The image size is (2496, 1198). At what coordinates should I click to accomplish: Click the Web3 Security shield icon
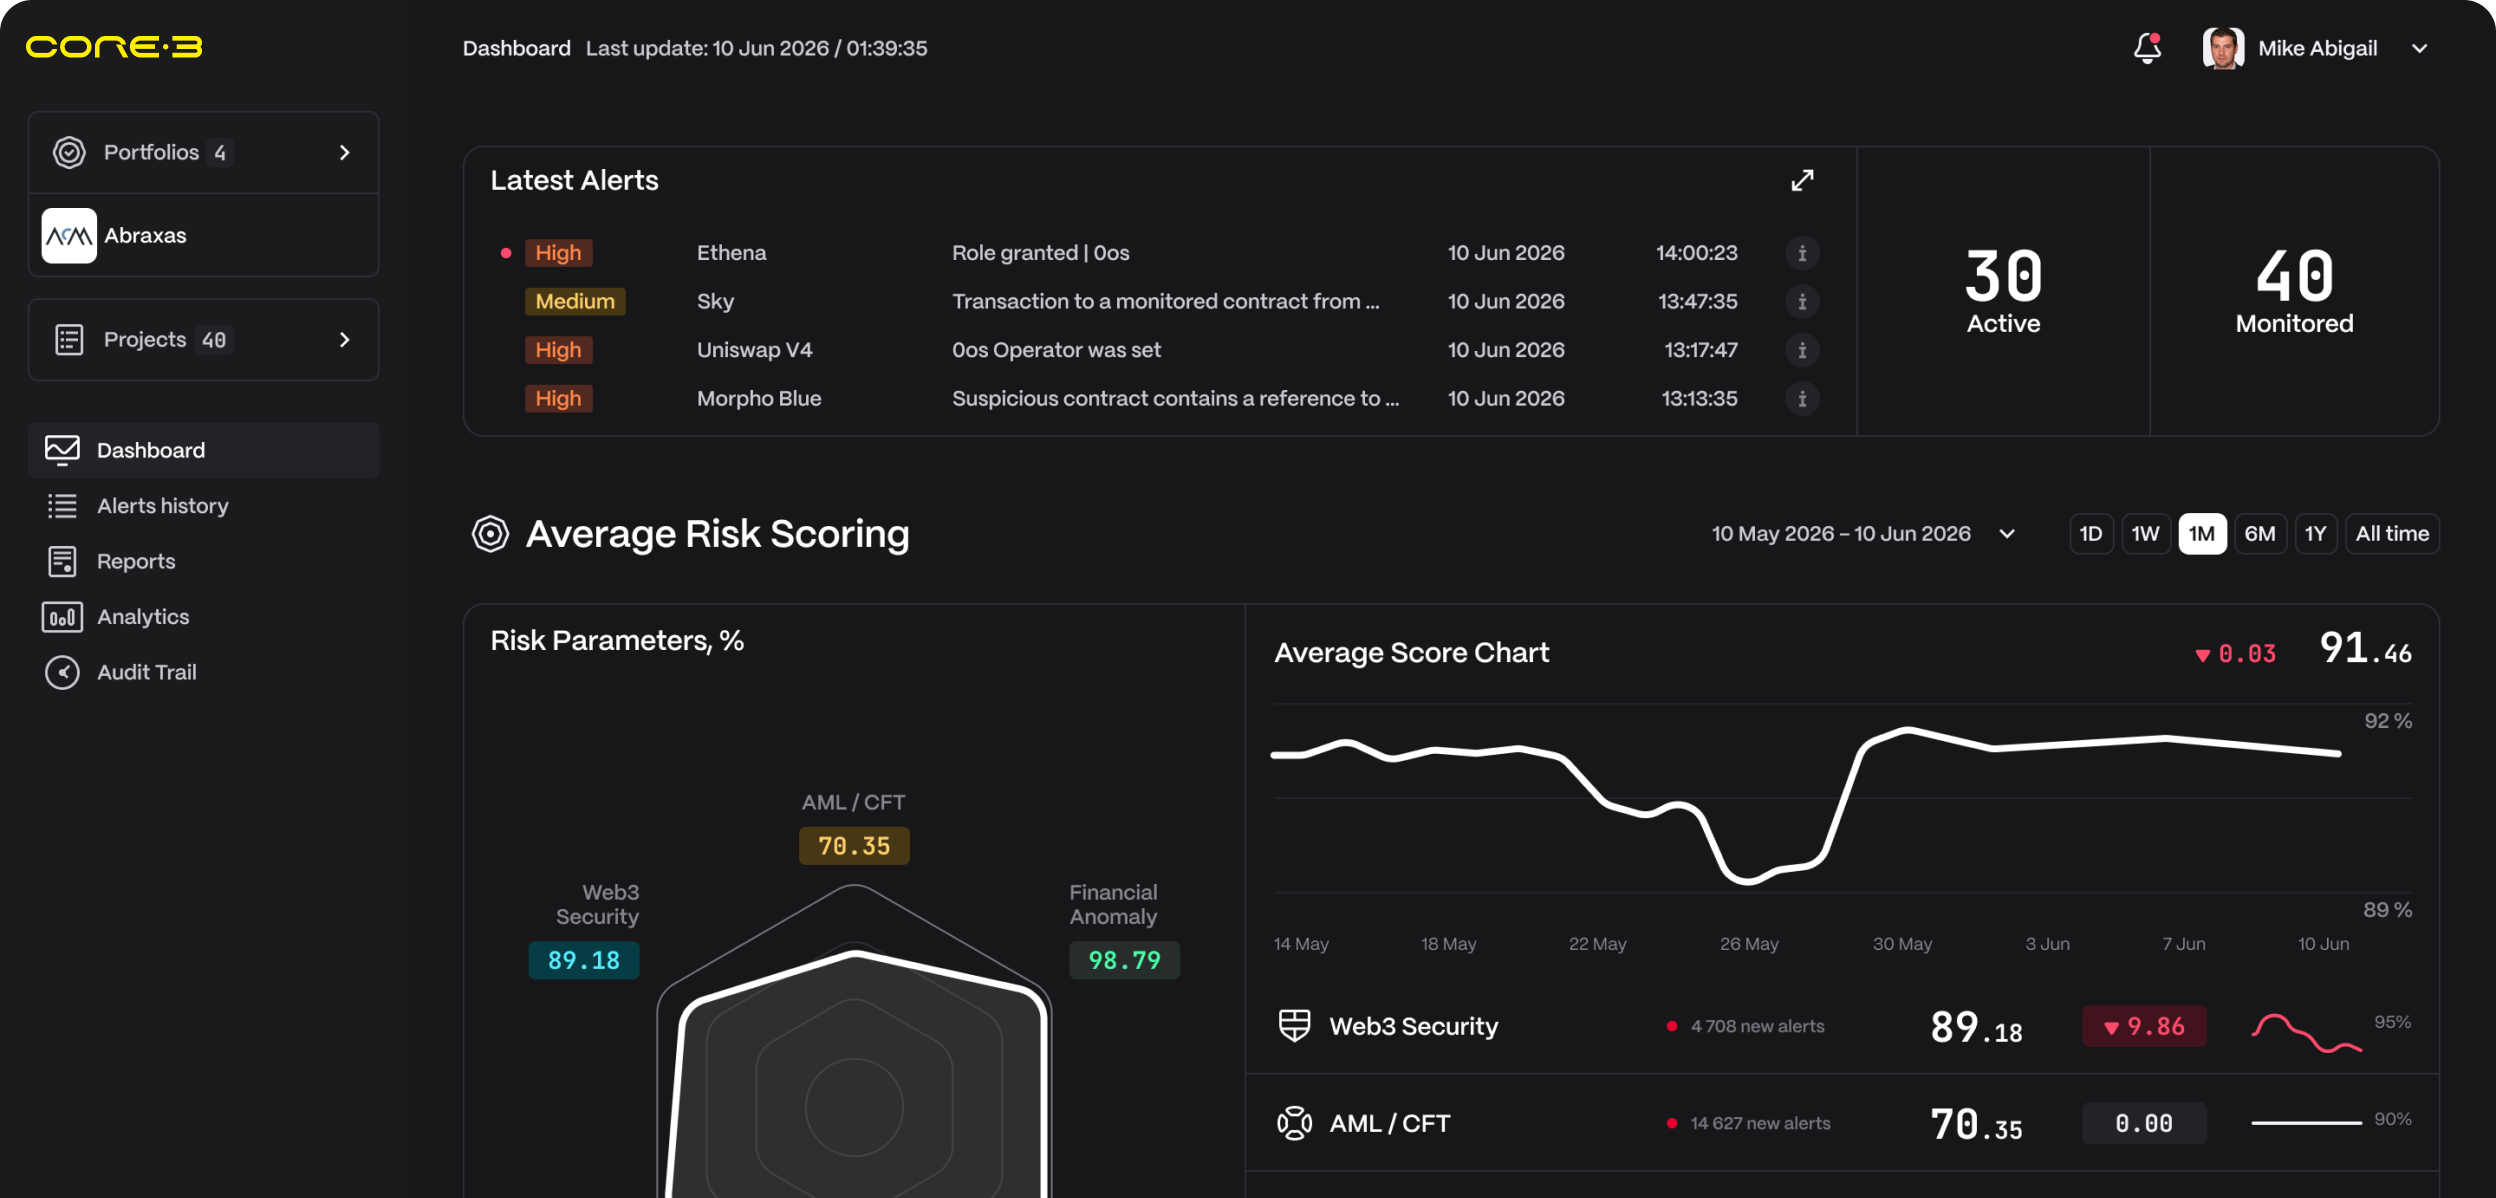pos(1294,1026)
